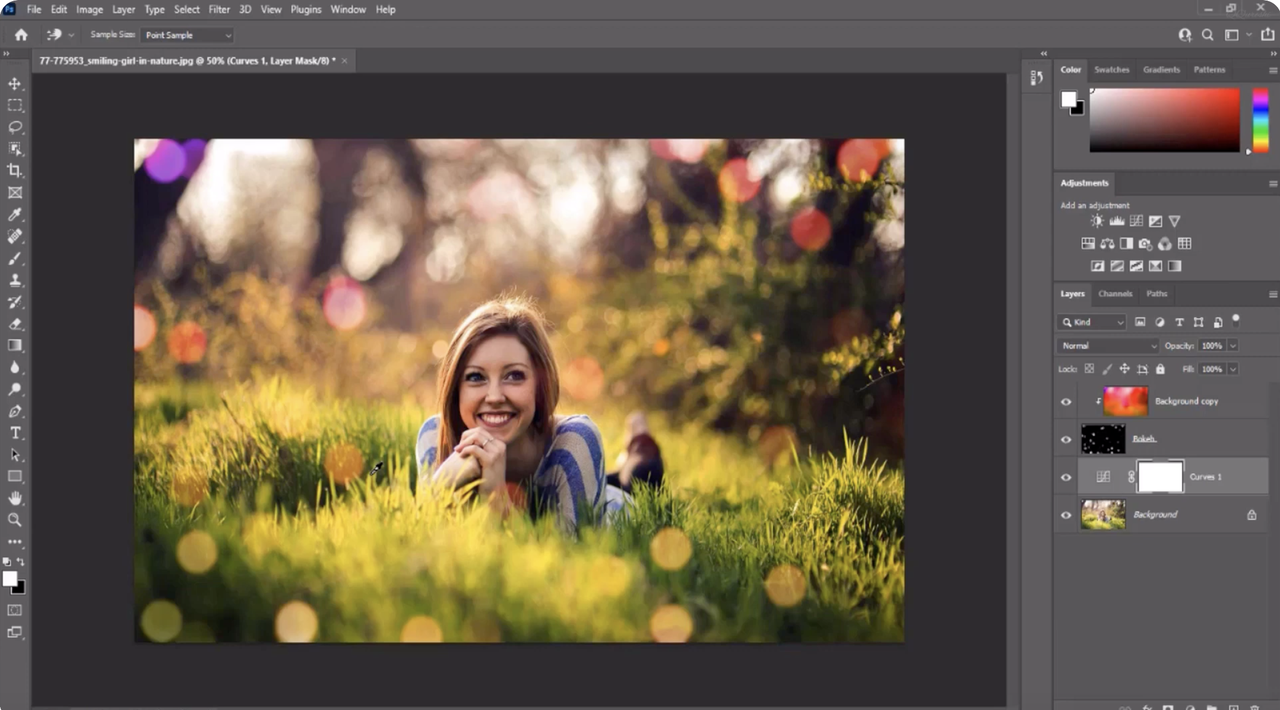1280x710 pixels.
Task: Open the Sample Size dropdown
Action: coord(187,35)
